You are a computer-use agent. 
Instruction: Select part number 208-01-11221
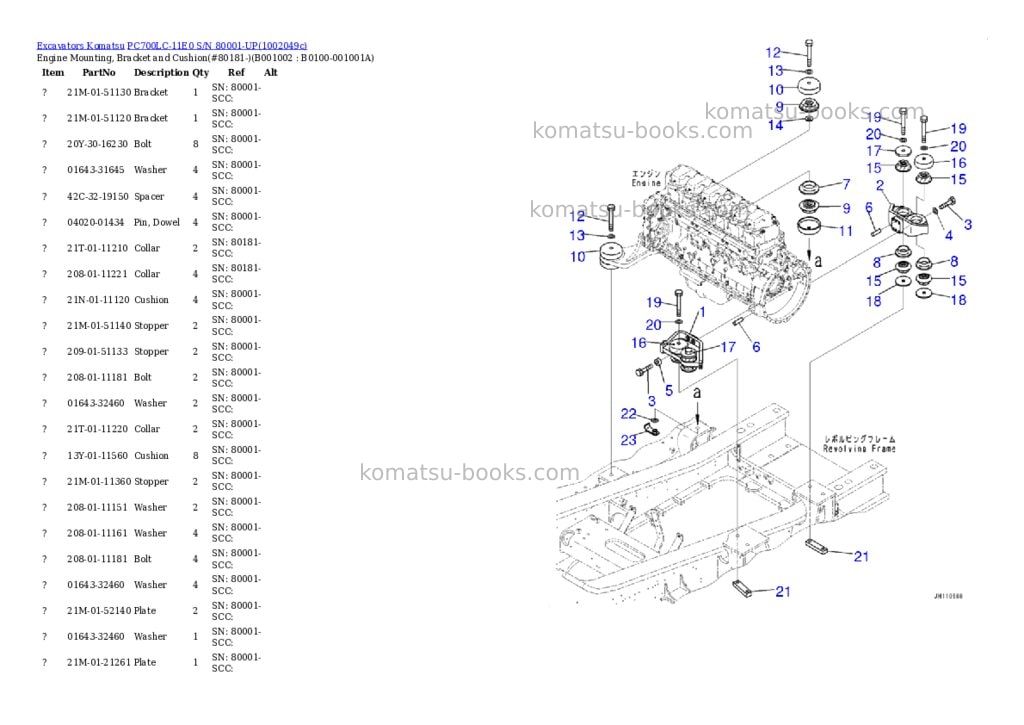[x=97, y=274]
